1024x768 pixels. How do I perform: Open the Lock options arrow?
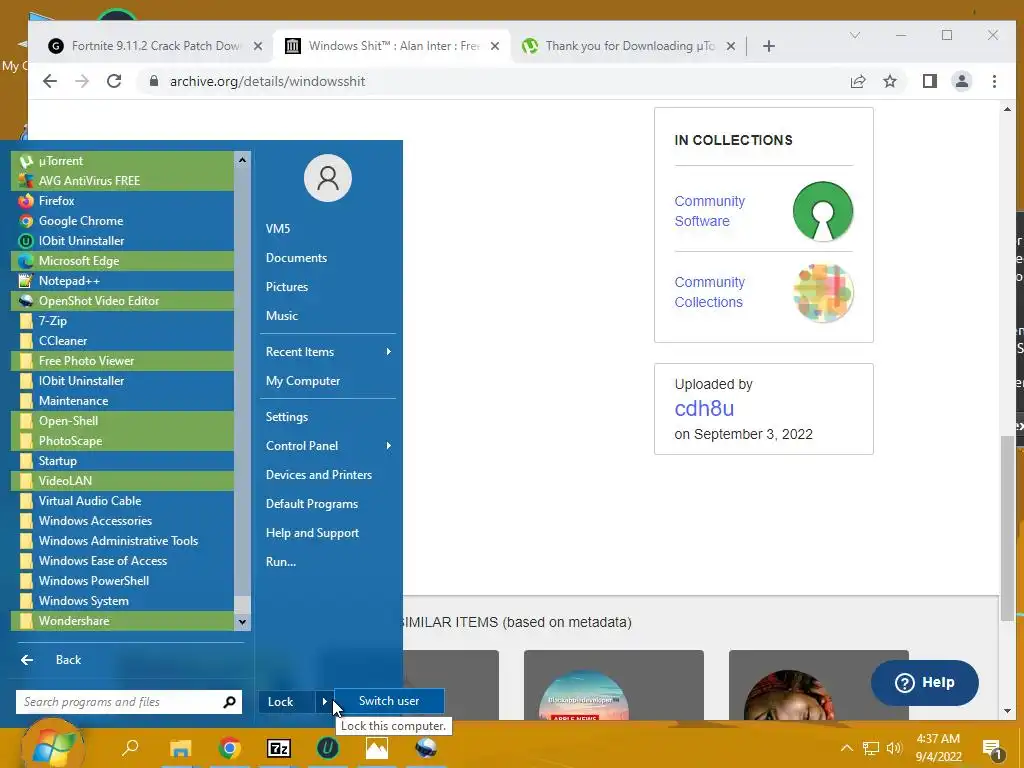pyautogui.click(x=325, y=702)
